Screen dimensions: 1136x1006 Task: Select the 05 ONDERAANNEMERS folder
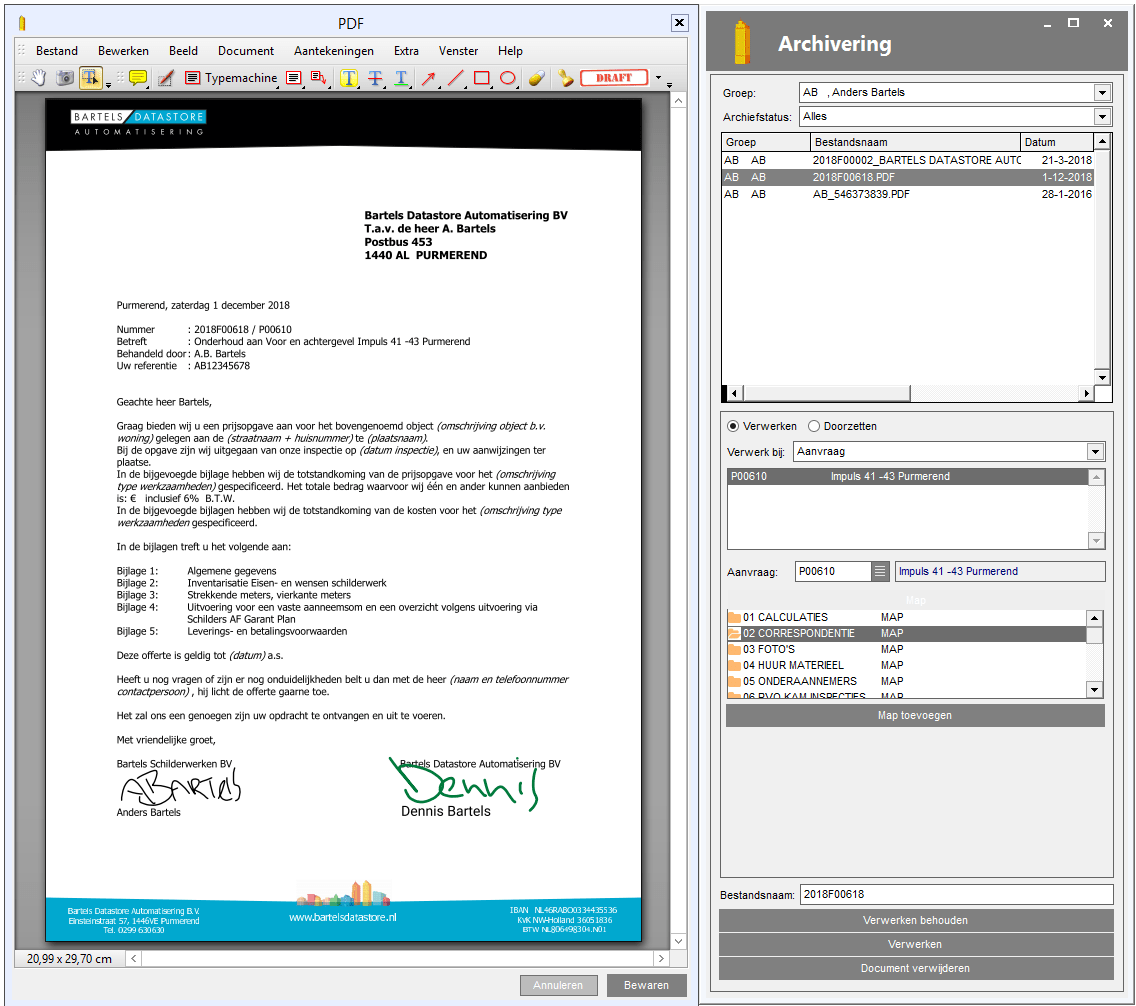(906, 681)
